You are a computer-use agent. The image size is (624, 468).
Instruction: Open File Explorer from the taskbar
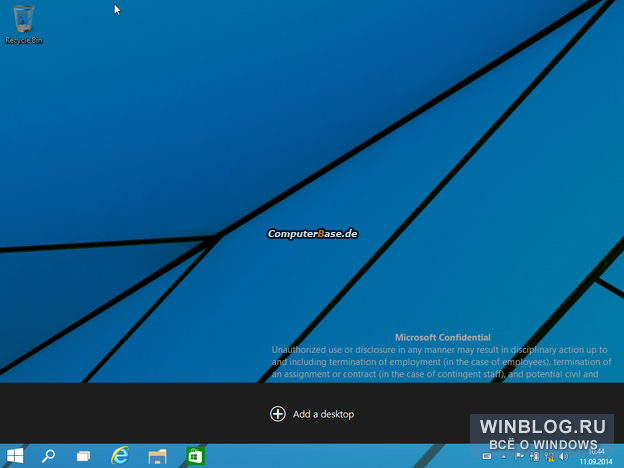click(157, 456)
